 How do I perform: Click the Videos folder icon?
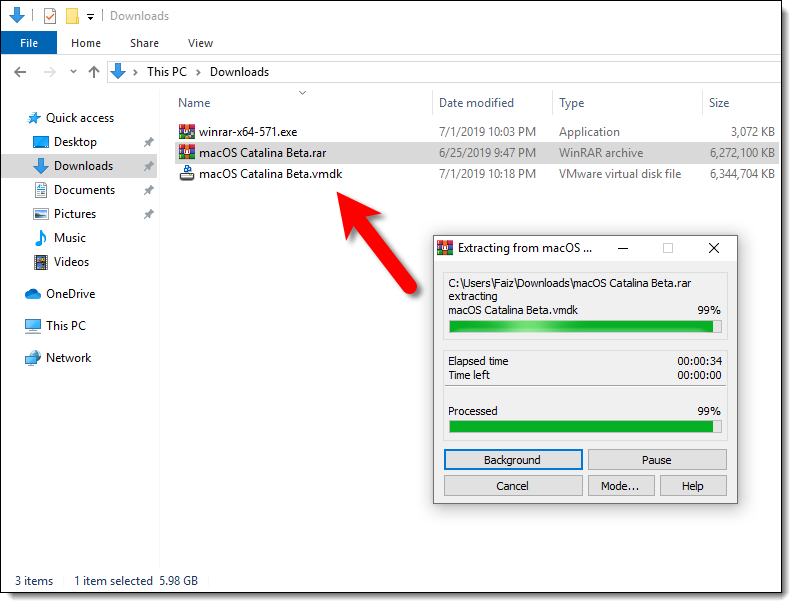(x=41, y=262)
